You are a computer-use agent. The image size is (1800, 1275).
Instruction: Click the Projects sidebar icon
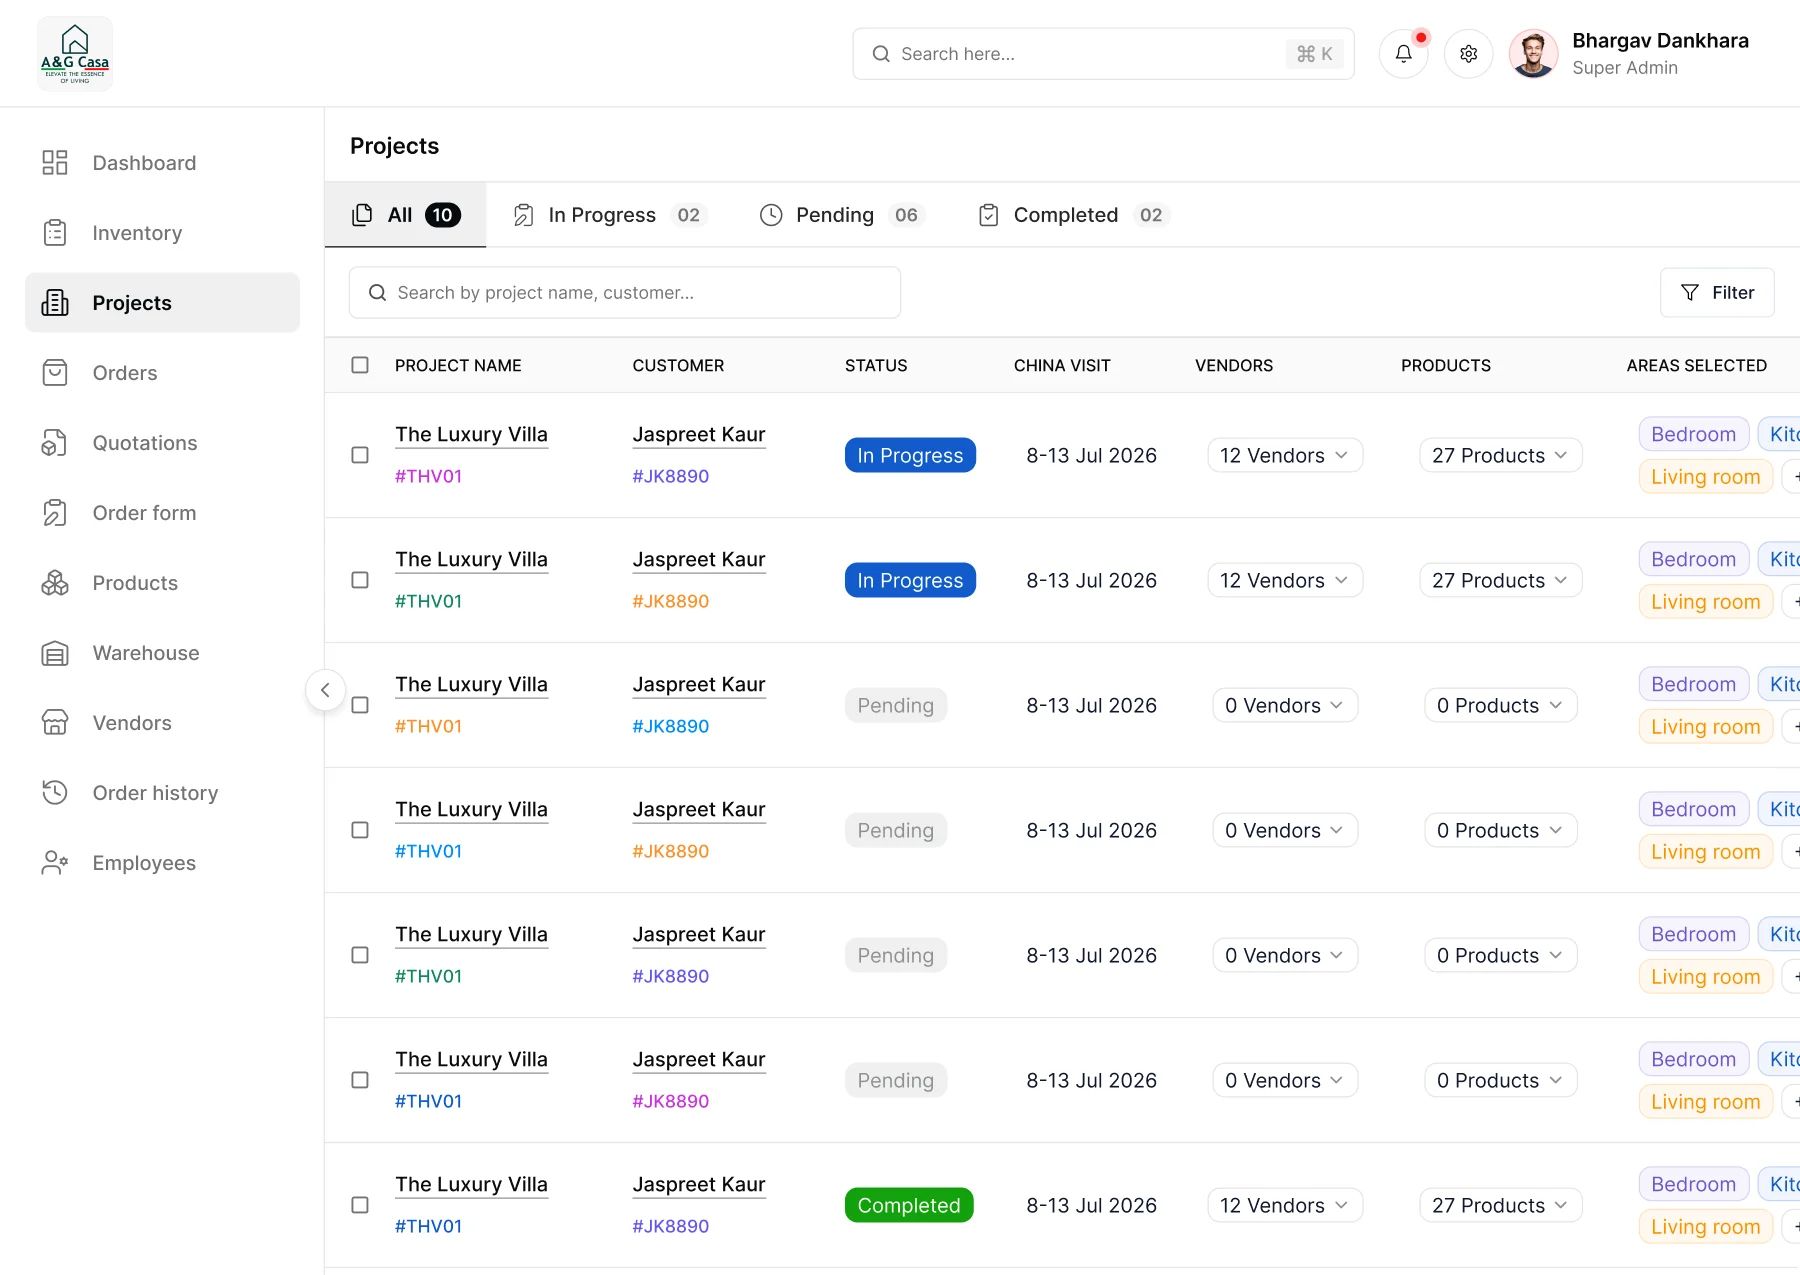coord(55,303)
